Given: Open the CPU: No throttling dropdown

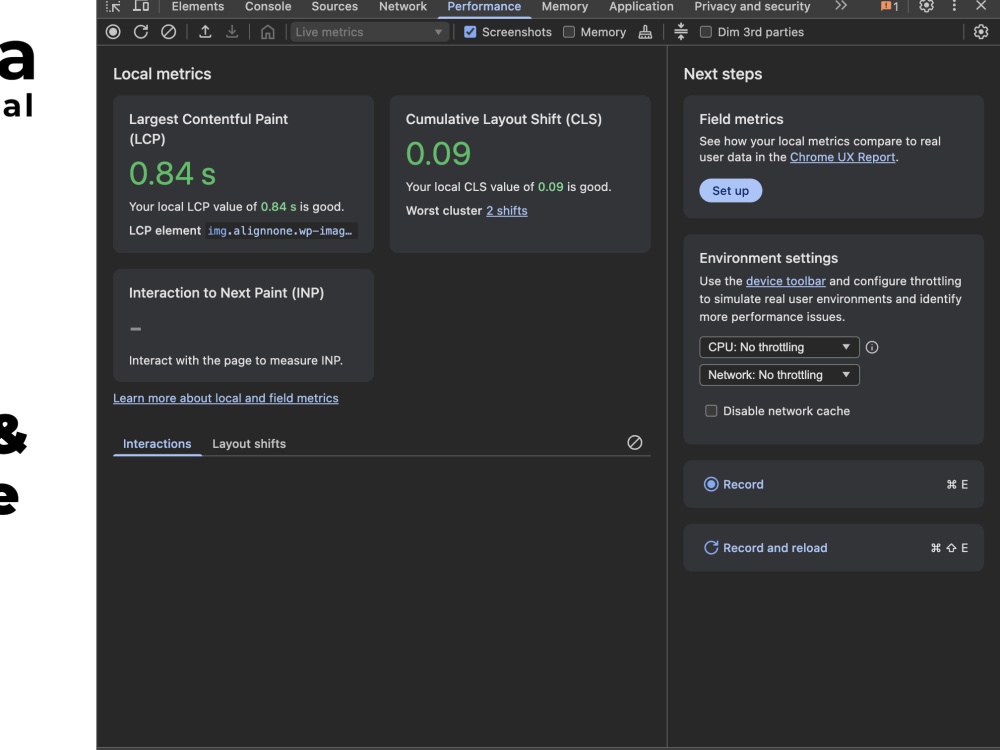Looking at the screenshot, I should 779,348.
